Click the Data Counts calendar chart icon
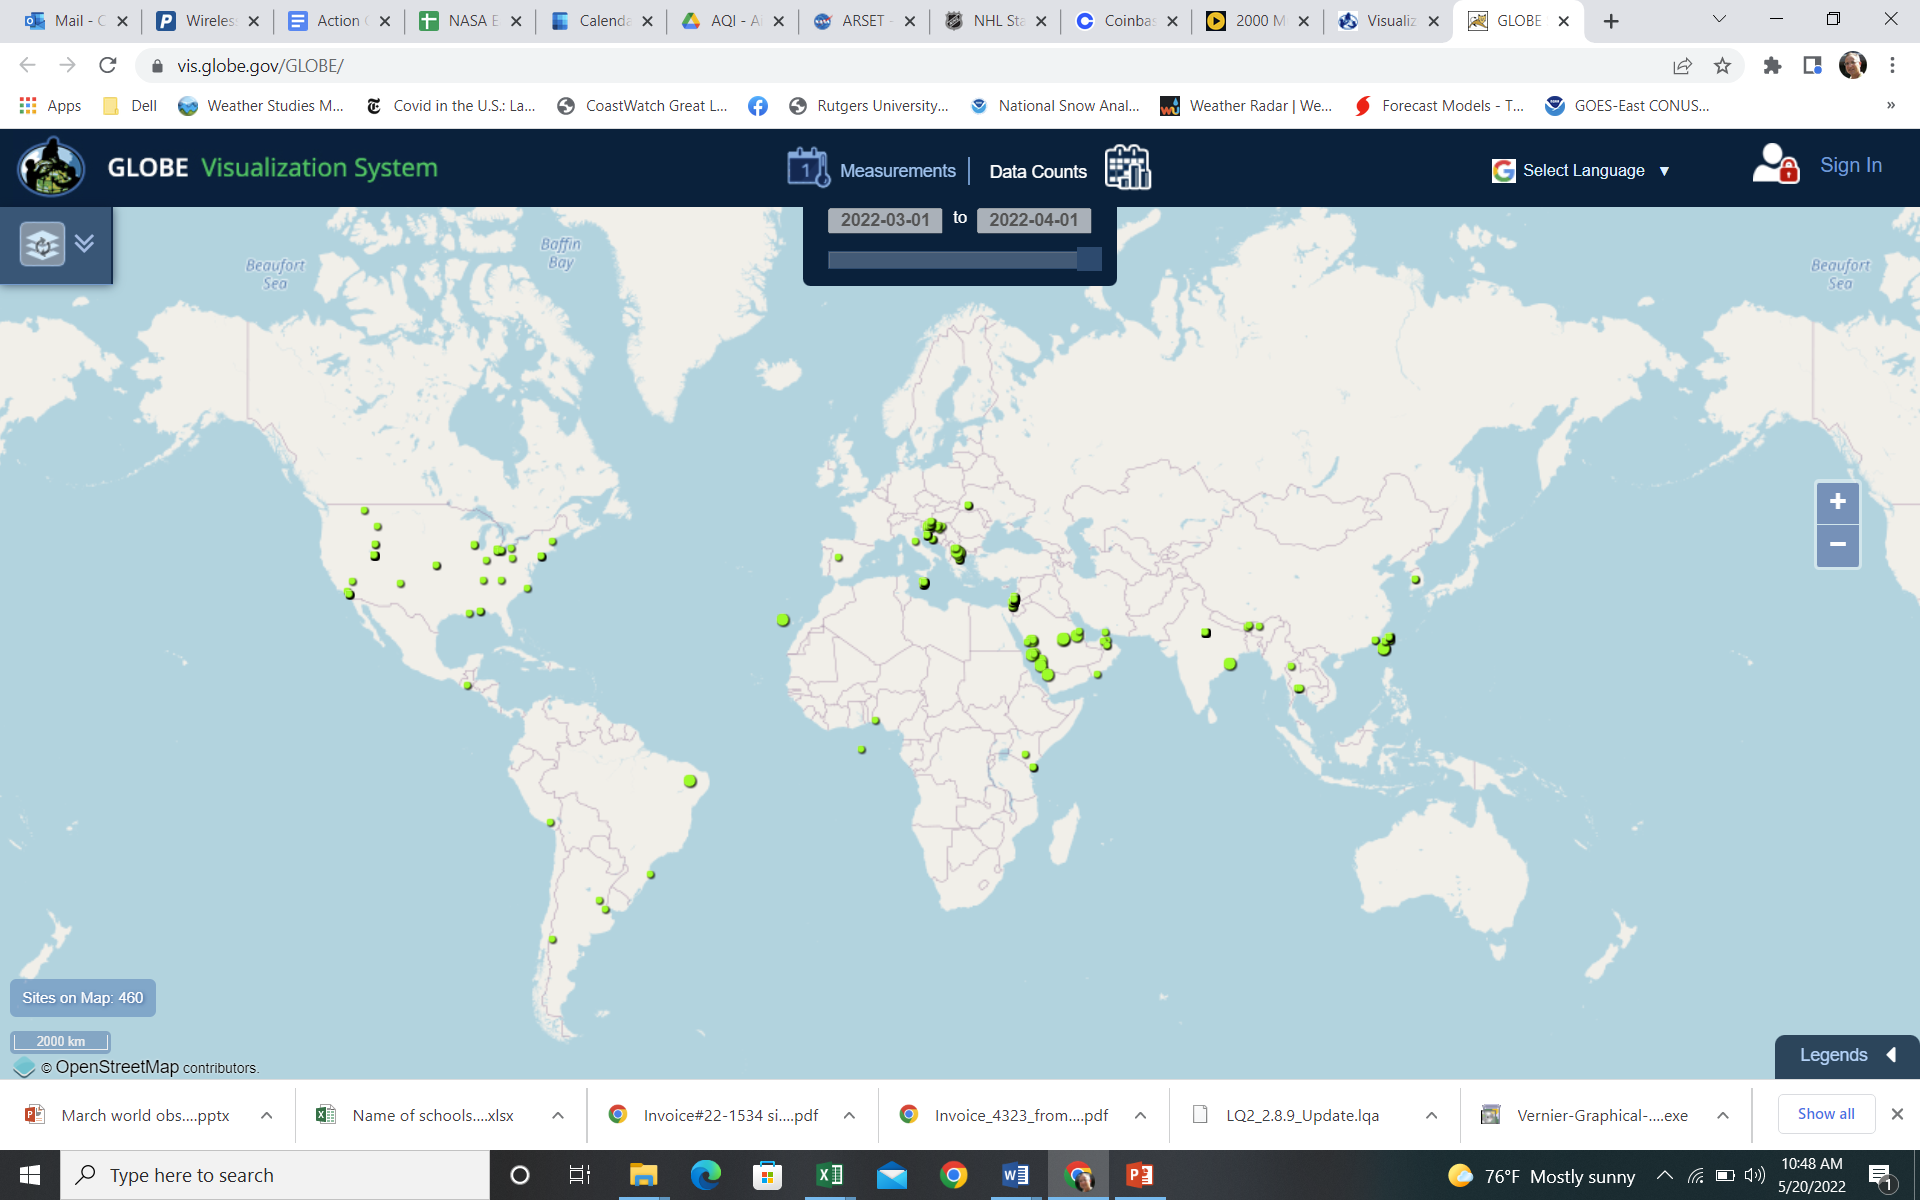The width and height of the screenshot is (1920, 1200). (1128, 168)
